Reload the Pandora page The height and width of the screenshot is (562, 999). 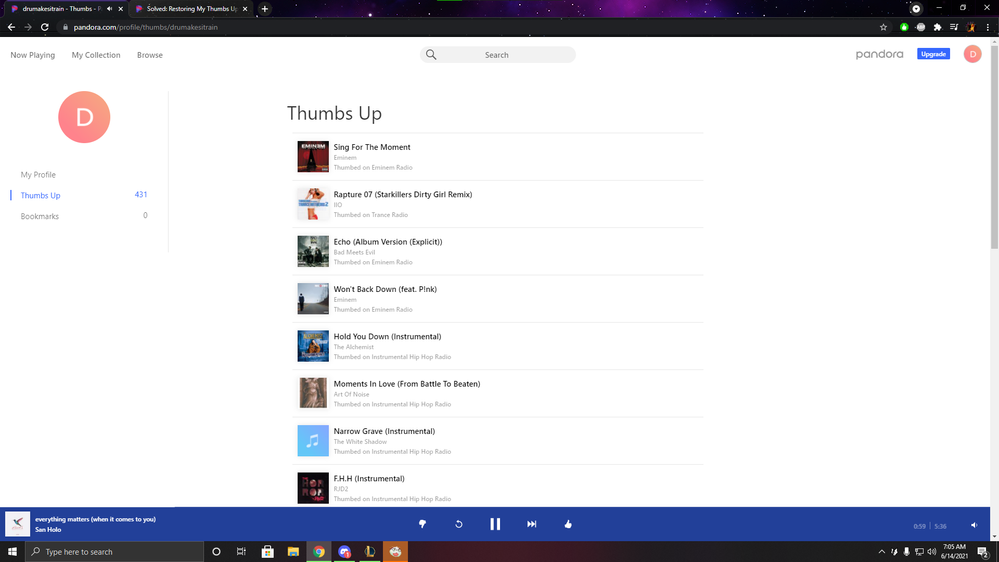coord(45,27)
